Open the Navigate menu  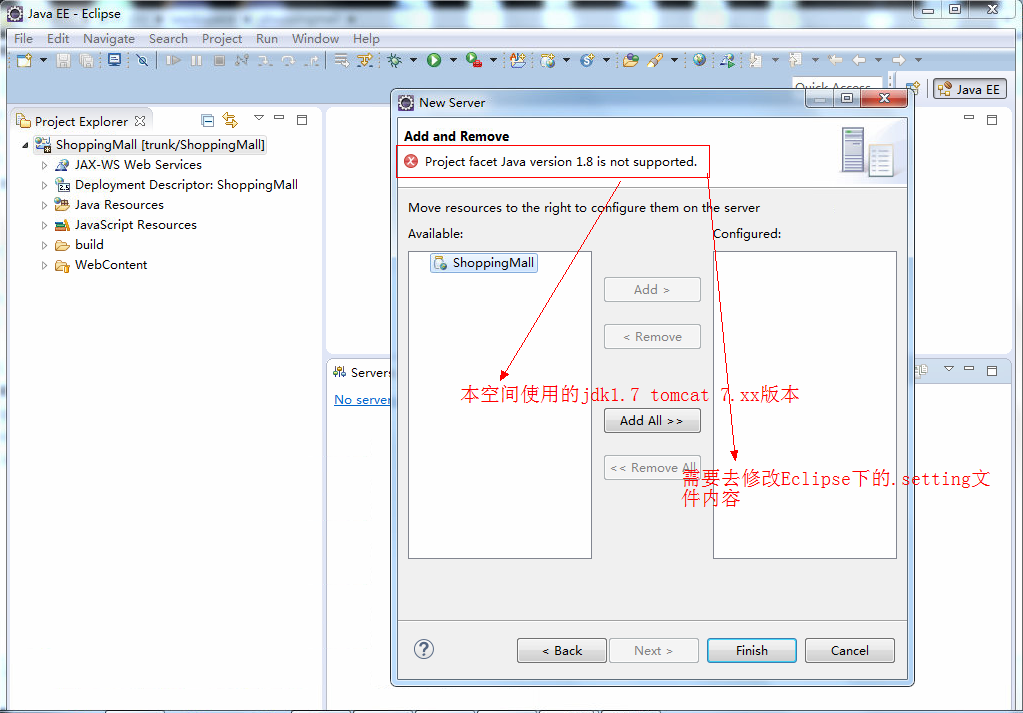[x=109, y=38]
